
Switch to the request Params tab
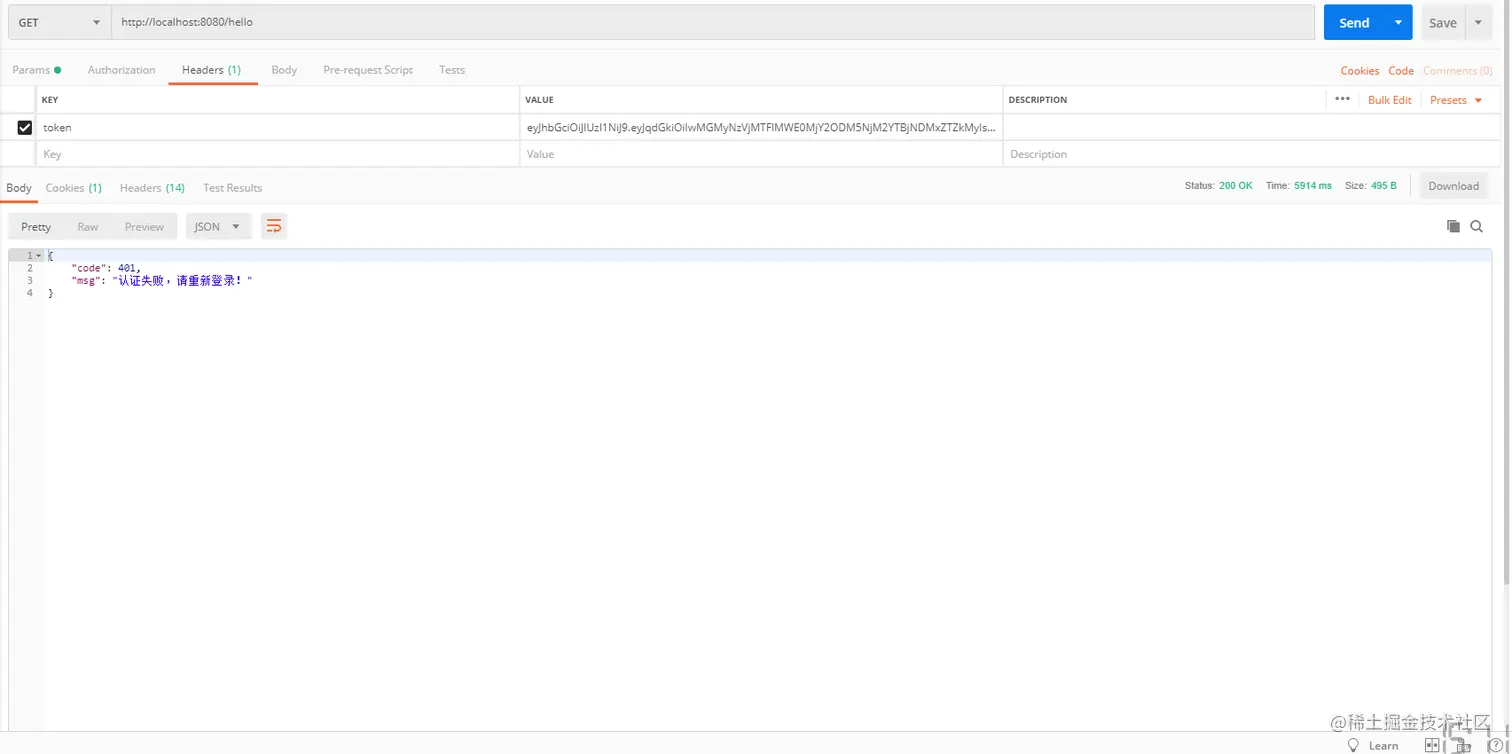point(36,70)
